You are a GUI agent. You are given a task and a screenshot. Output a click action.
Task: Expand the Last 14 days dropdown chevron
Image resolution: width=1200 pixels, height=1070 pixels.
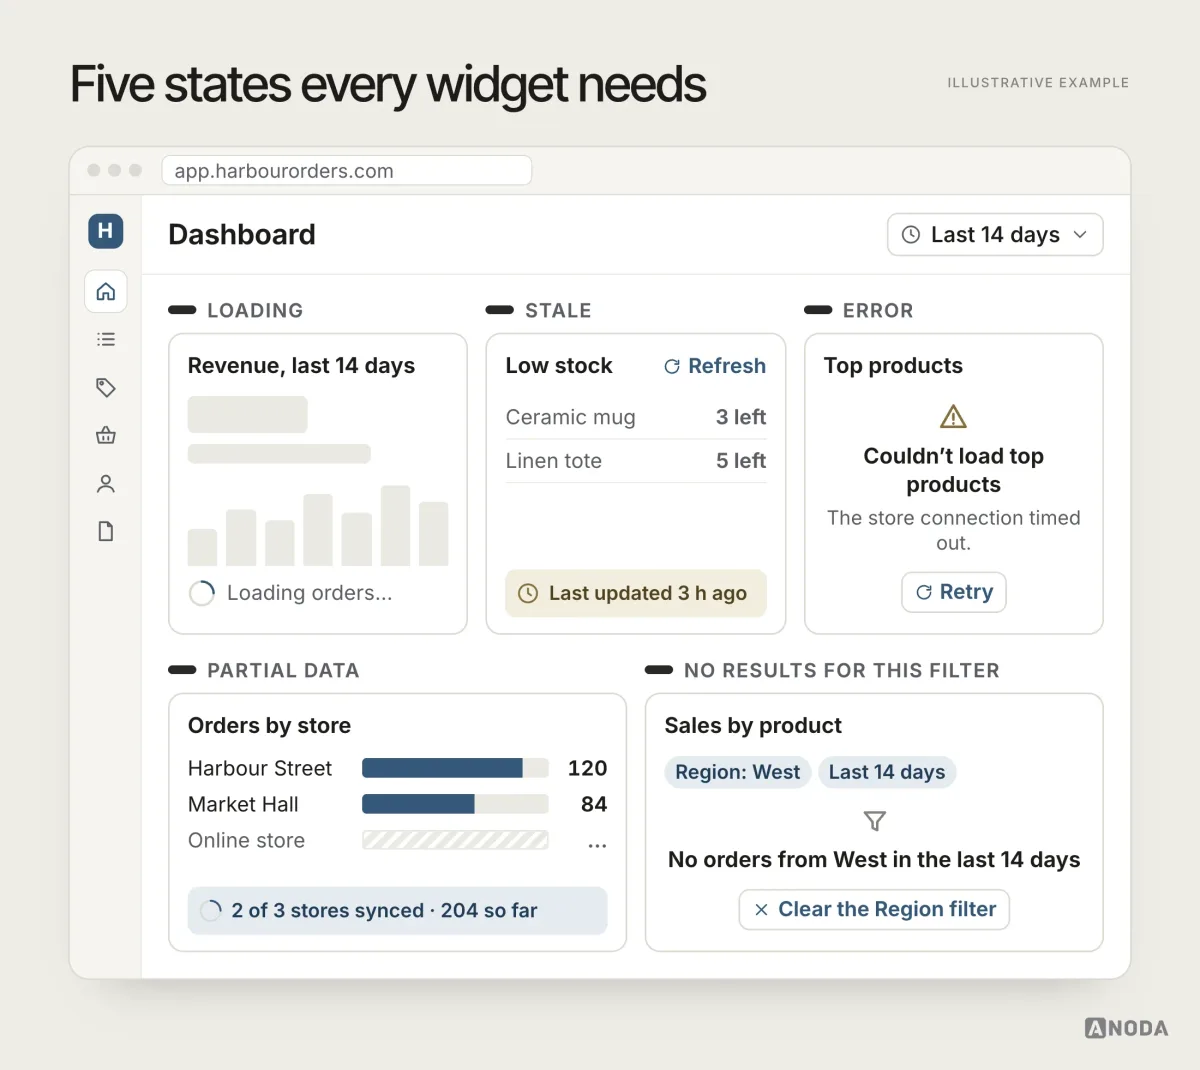(1080, 235)
